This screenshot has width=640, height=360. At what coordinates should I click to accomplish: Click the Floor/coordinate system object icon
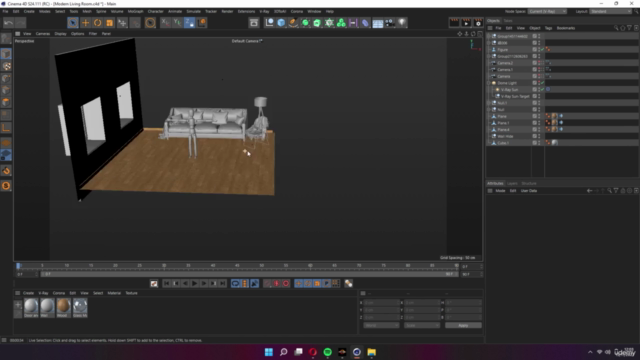tap(269, 23)
